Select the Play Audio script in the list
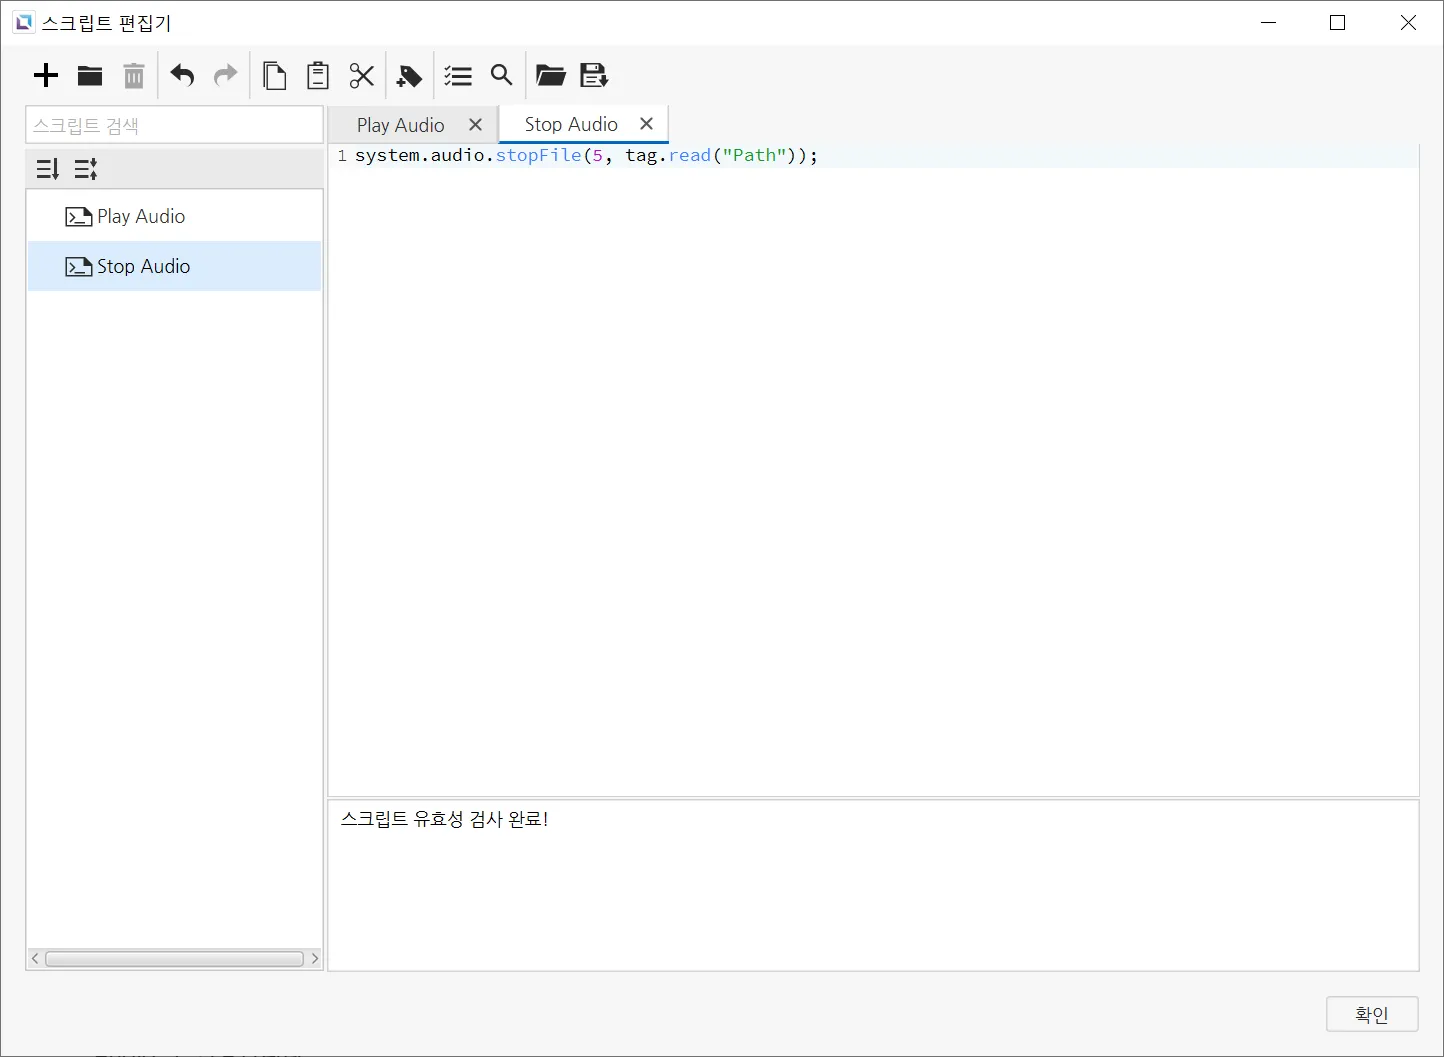The height and width of the screenshot is (1057, 1444). [141, 216]
